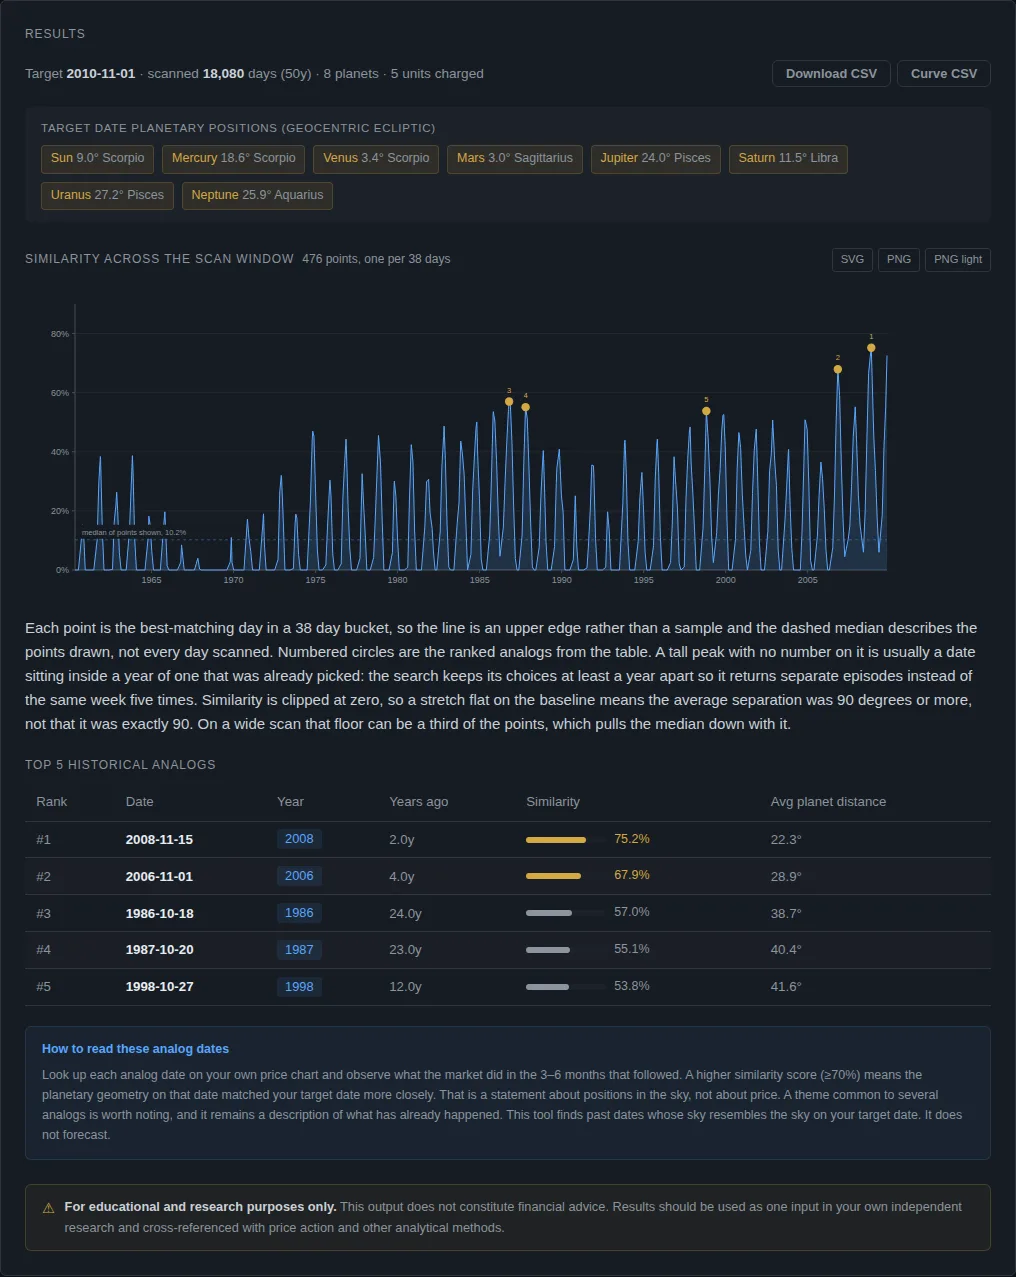1016x1277 pixels.
Task: Select the Neptune 25.9° Aquarius chip
Action: 257,196
